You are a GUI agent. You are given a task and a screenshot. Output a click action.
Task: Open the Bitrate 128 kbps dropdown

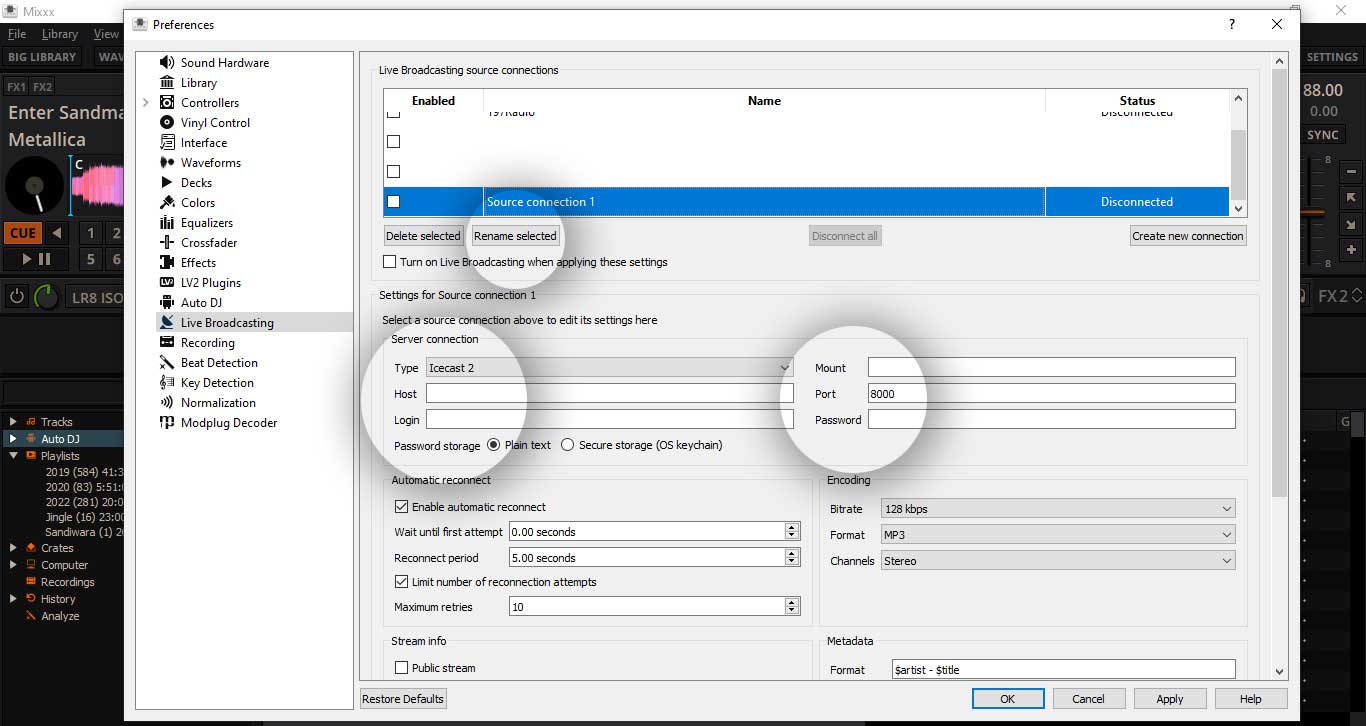(x=1058, y=509)
